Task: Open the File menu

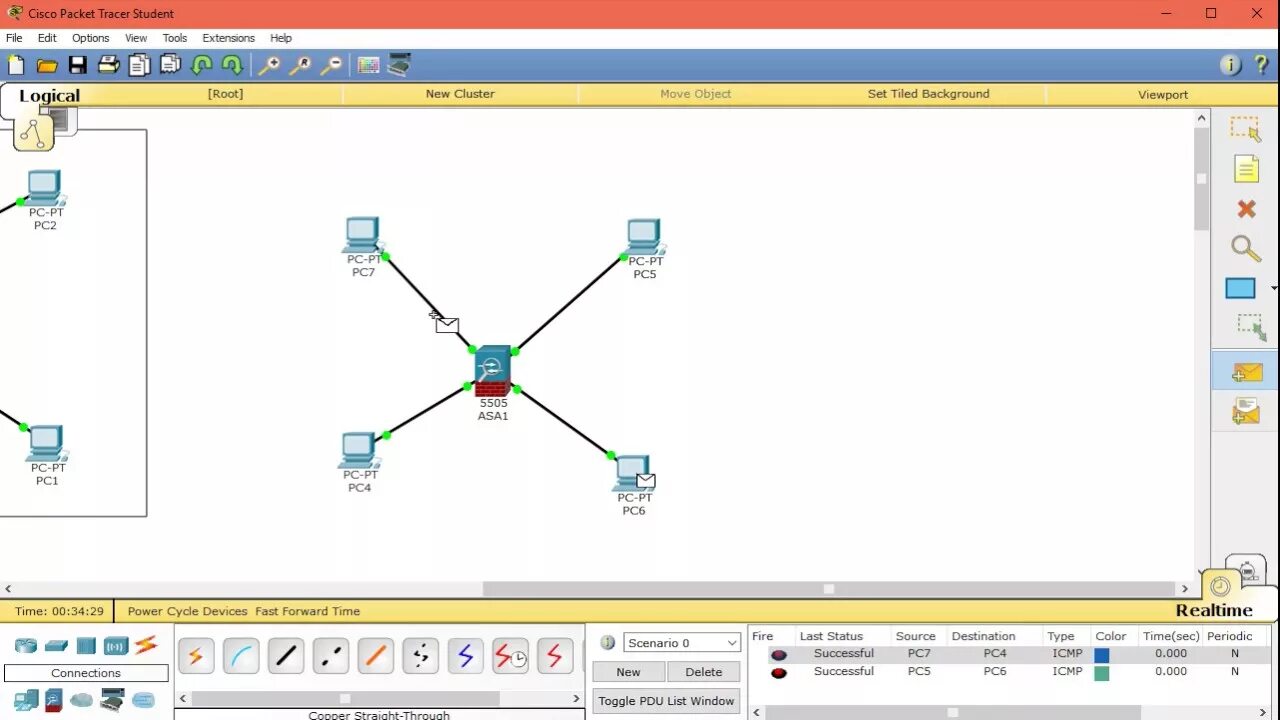Action: click(x=14, y=38)
